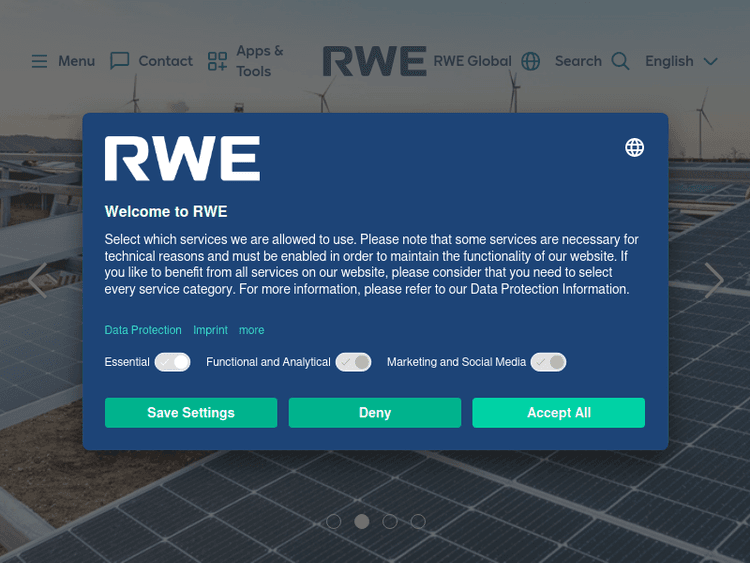The height and width of the screenshot is (563, 750).
Task: Open Search in the header
Action: click(x=578, y=61)
